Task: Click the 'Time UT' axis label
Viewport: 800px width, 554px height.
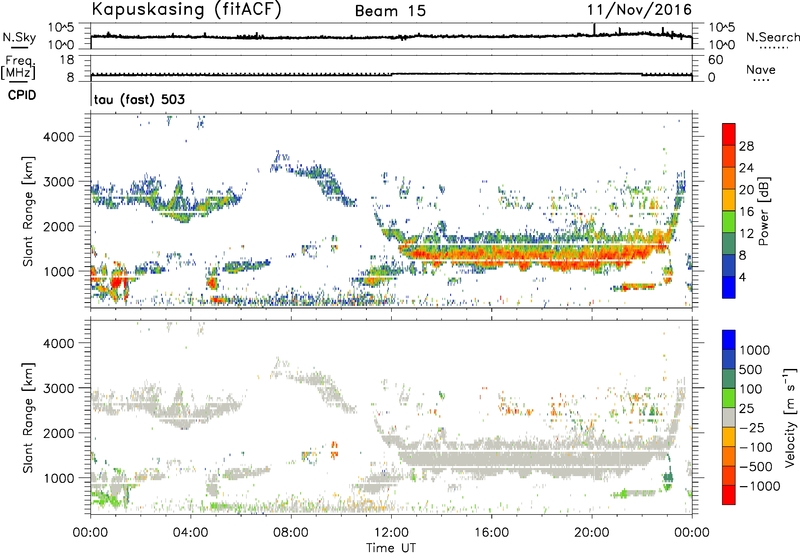Action: (391, 548)
